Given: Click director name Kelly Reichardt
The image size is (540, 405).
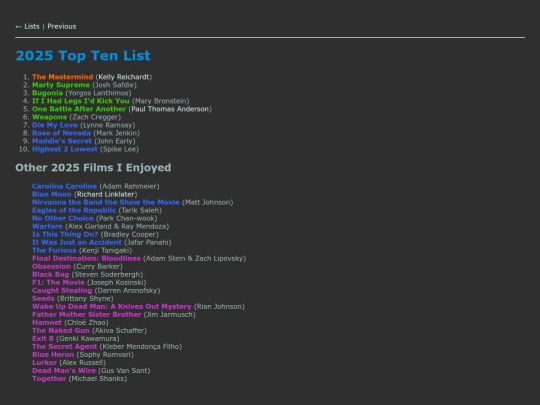Looking at the screenshot, I should coord(124,77).
